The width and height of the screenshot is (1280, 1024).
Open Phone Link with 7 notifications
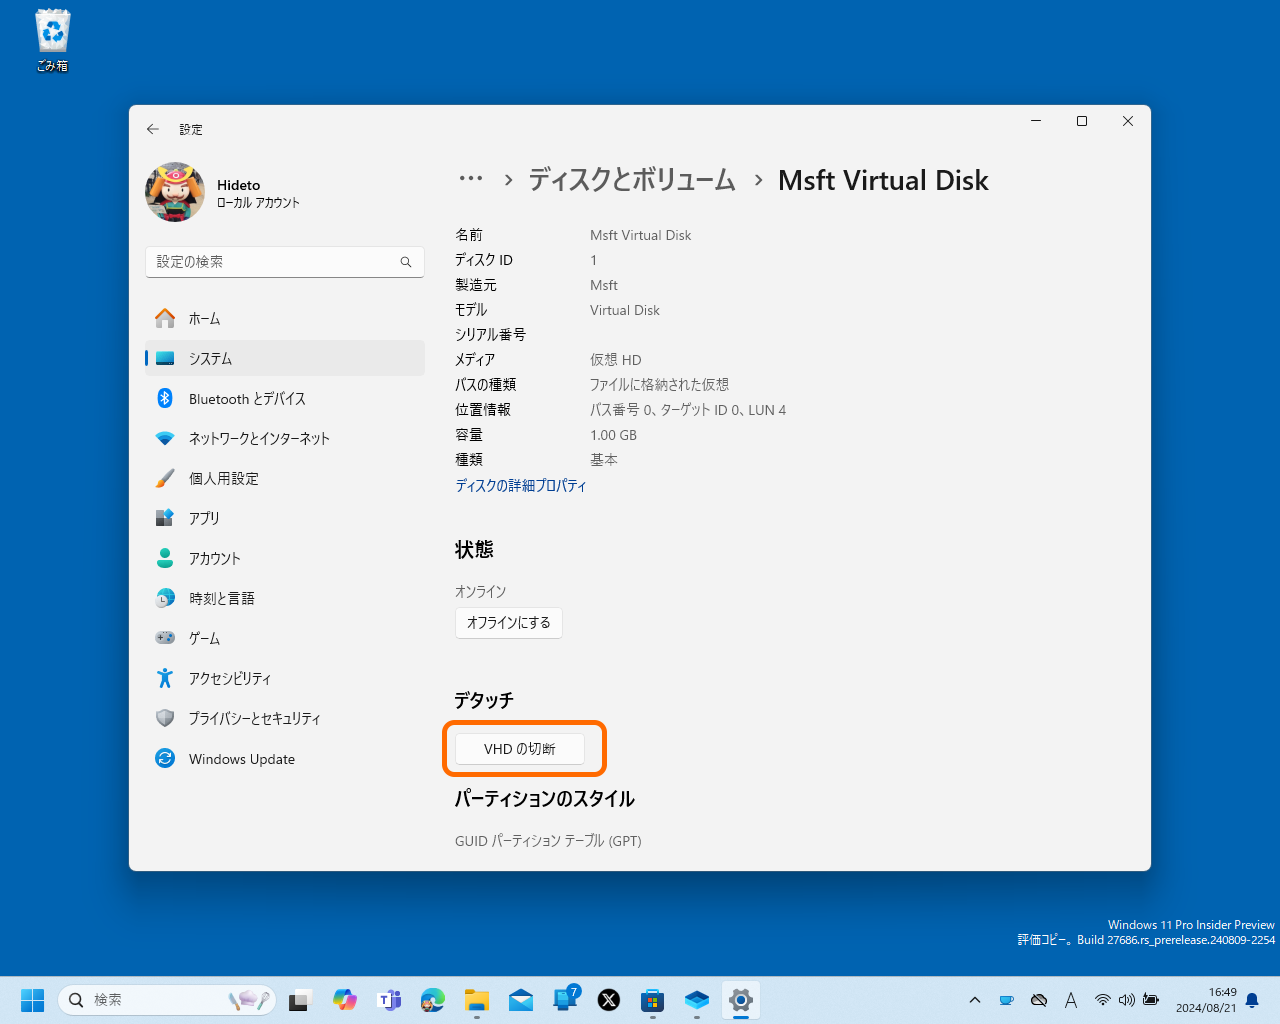[x=565, y=999]
